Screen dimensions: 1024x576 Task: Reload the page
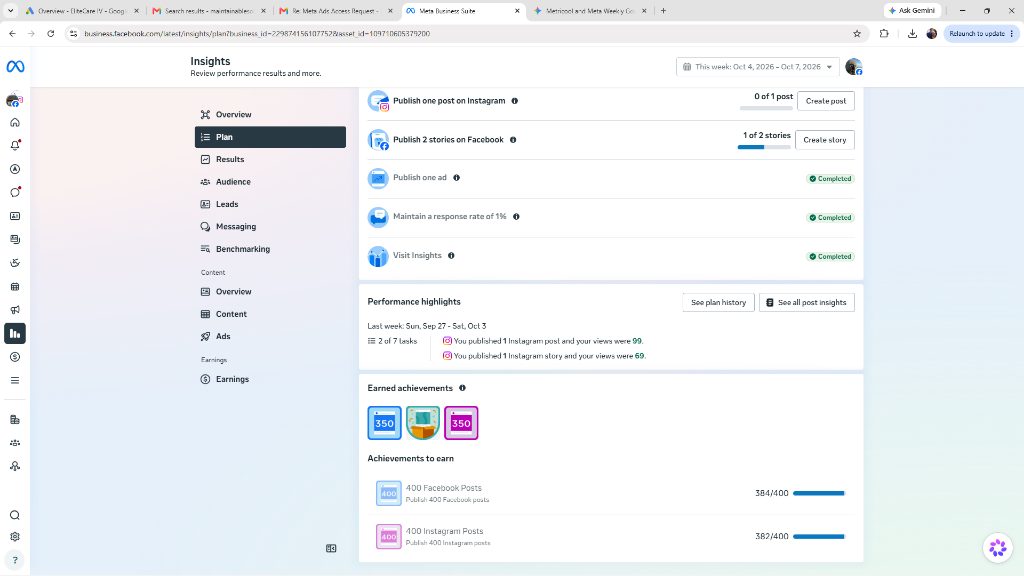(50, 33)
